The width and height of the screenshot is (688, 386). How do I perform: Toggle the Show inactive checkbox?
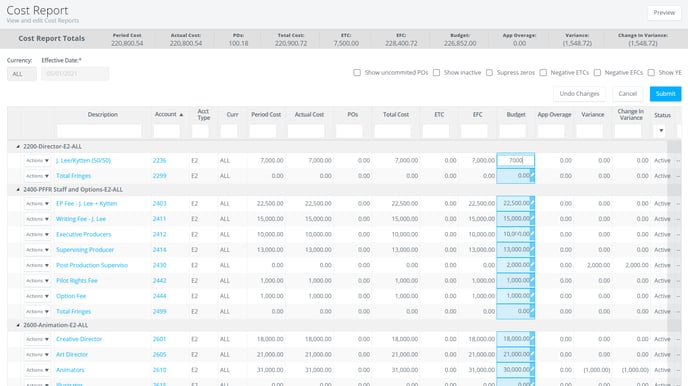click(x=437, y=72)
